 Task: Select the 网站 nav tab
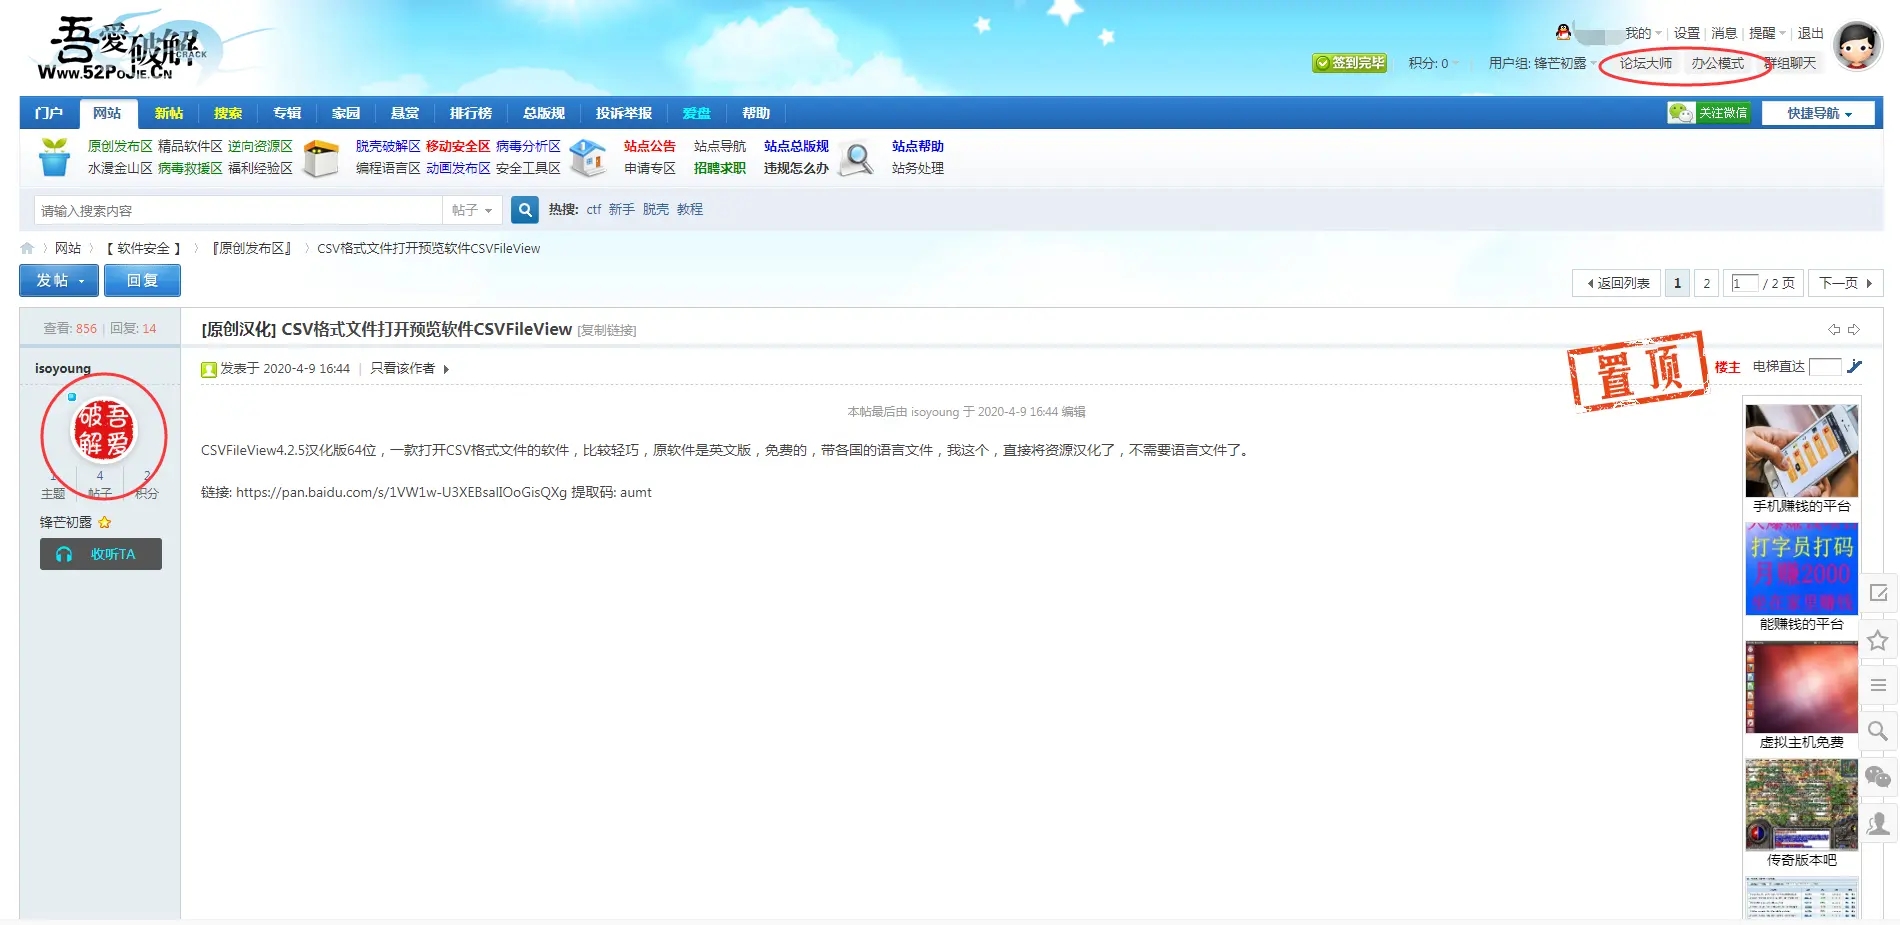pyautogui.click(x=107, y=113)
